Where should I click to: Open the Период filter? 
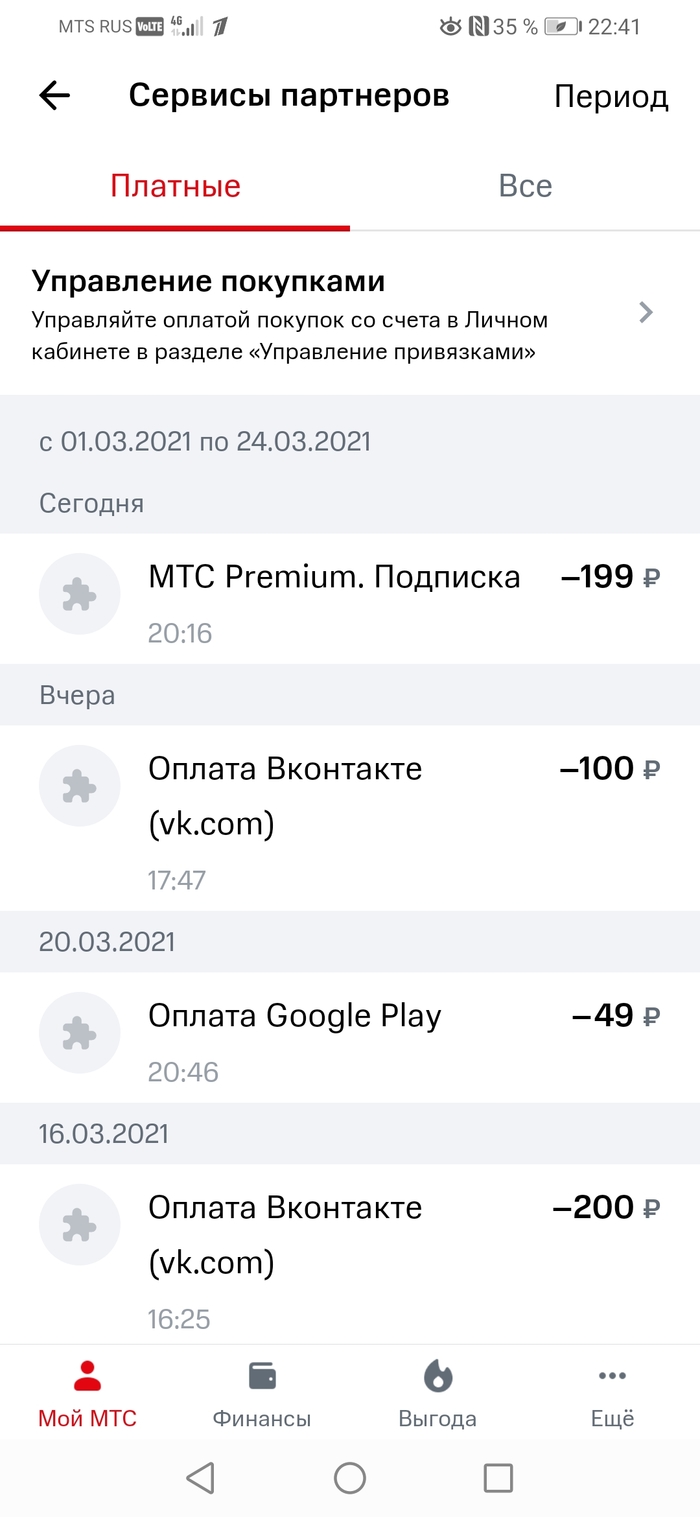tap(610, 97)
